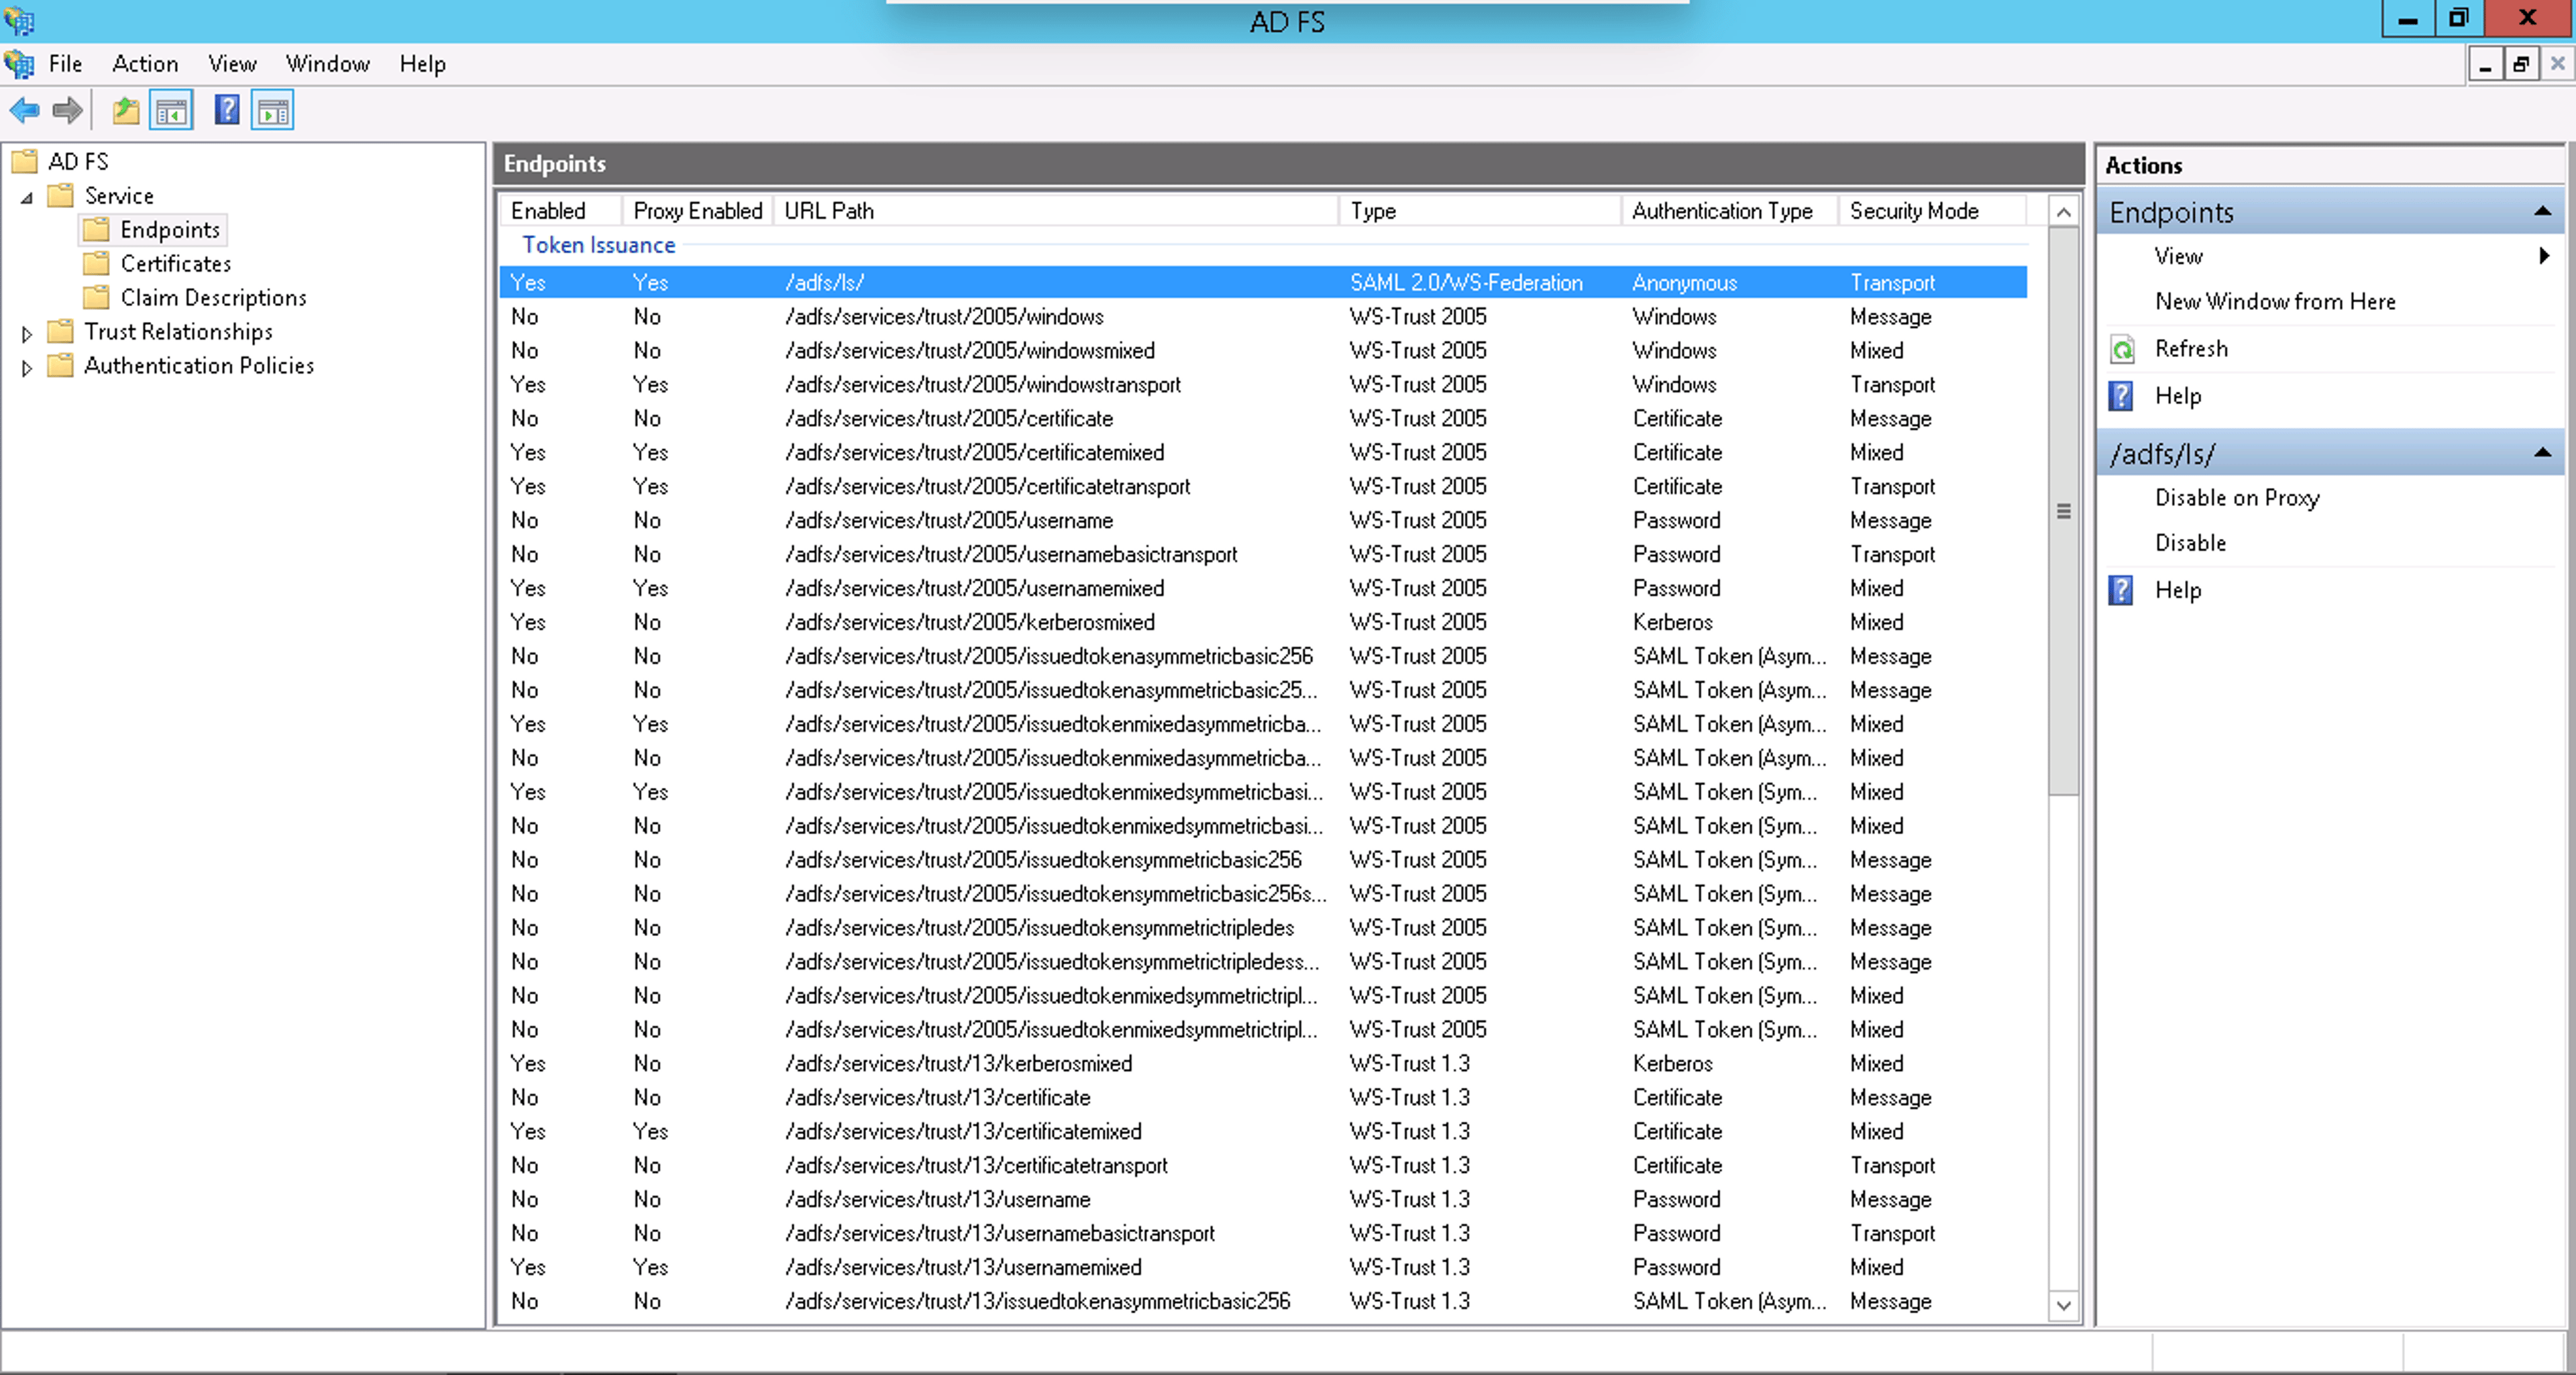Collapse the /adfs/ls/ actions section

[x=2542, y=453]
